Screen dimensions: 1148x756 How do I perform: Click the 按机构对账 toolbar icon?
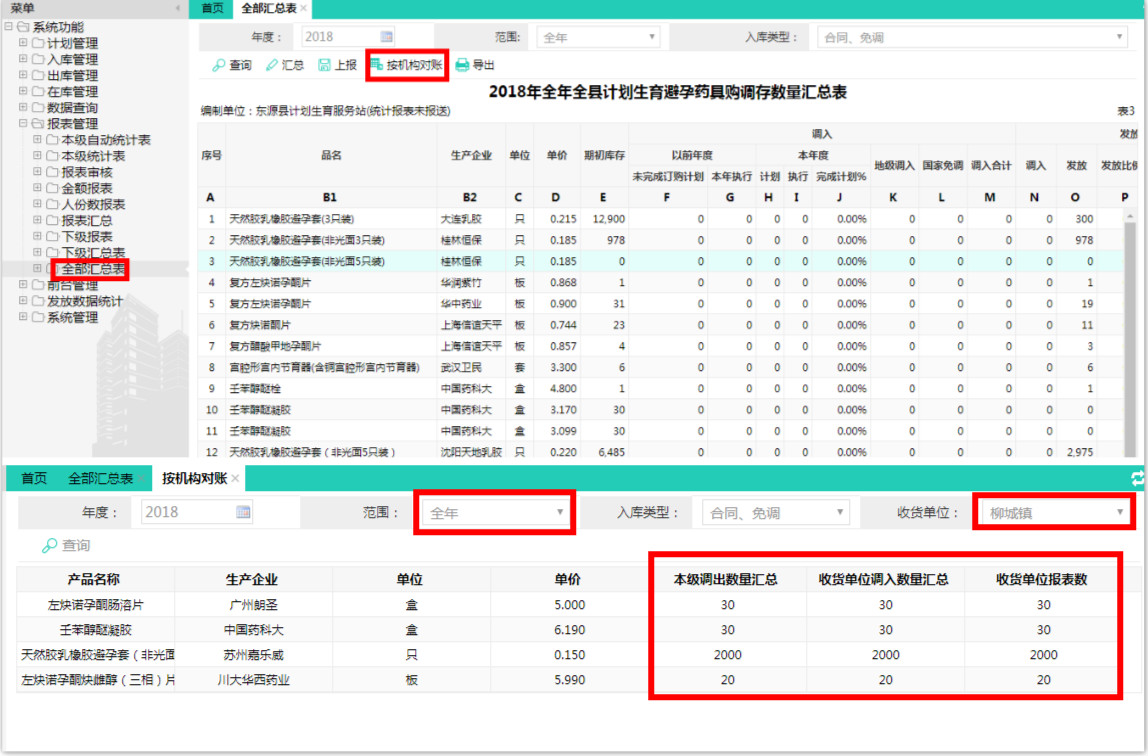(376, 65)
